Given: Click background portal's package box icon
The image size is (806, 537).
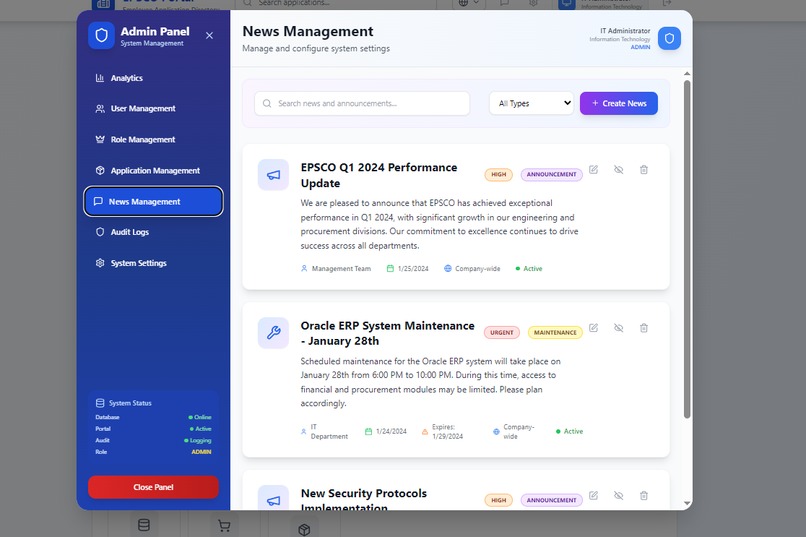Looking at the screenshot, I should (304, 529).
